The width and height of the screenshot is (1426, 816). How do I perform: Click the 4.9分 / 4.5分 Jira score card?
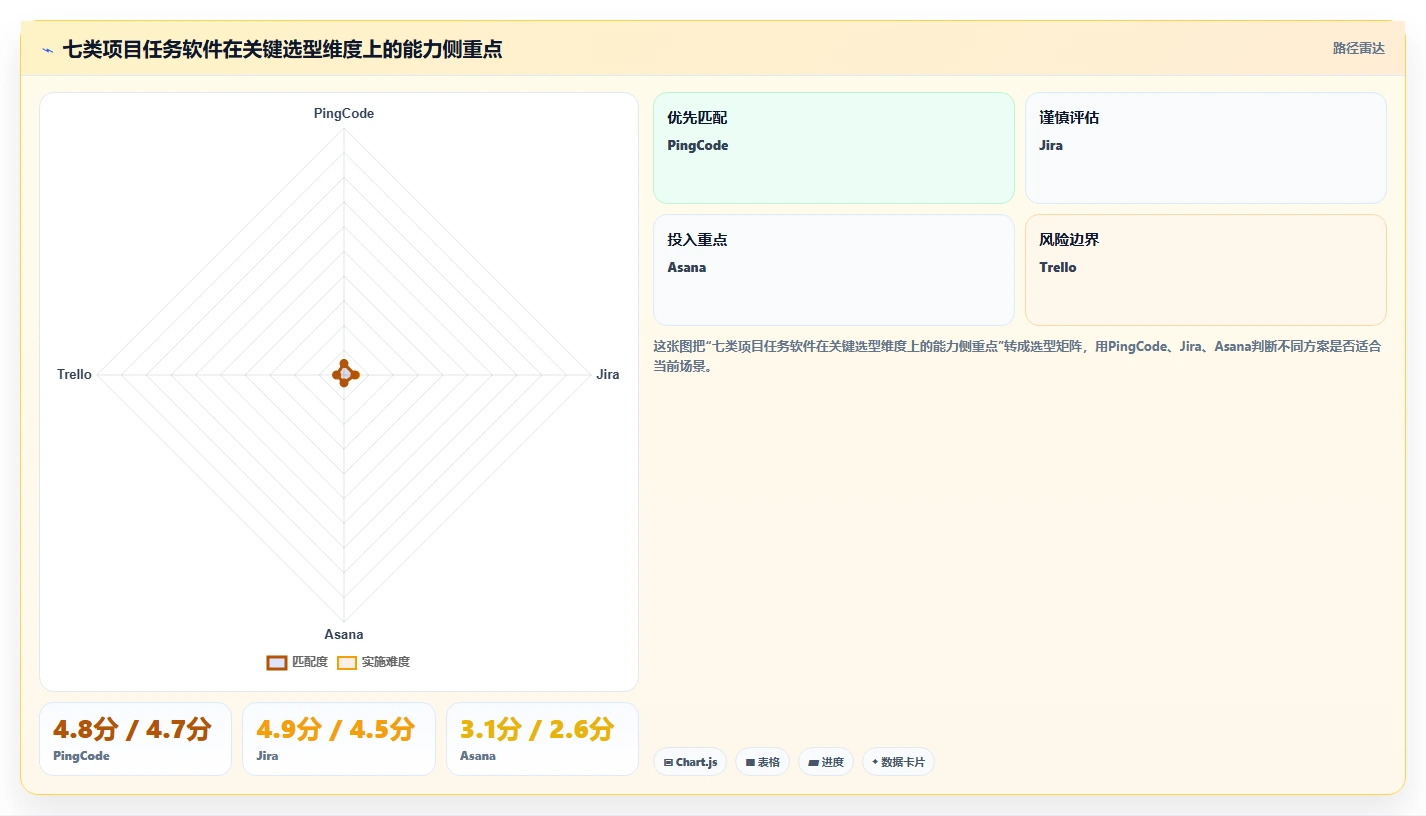tap(339, 739)
